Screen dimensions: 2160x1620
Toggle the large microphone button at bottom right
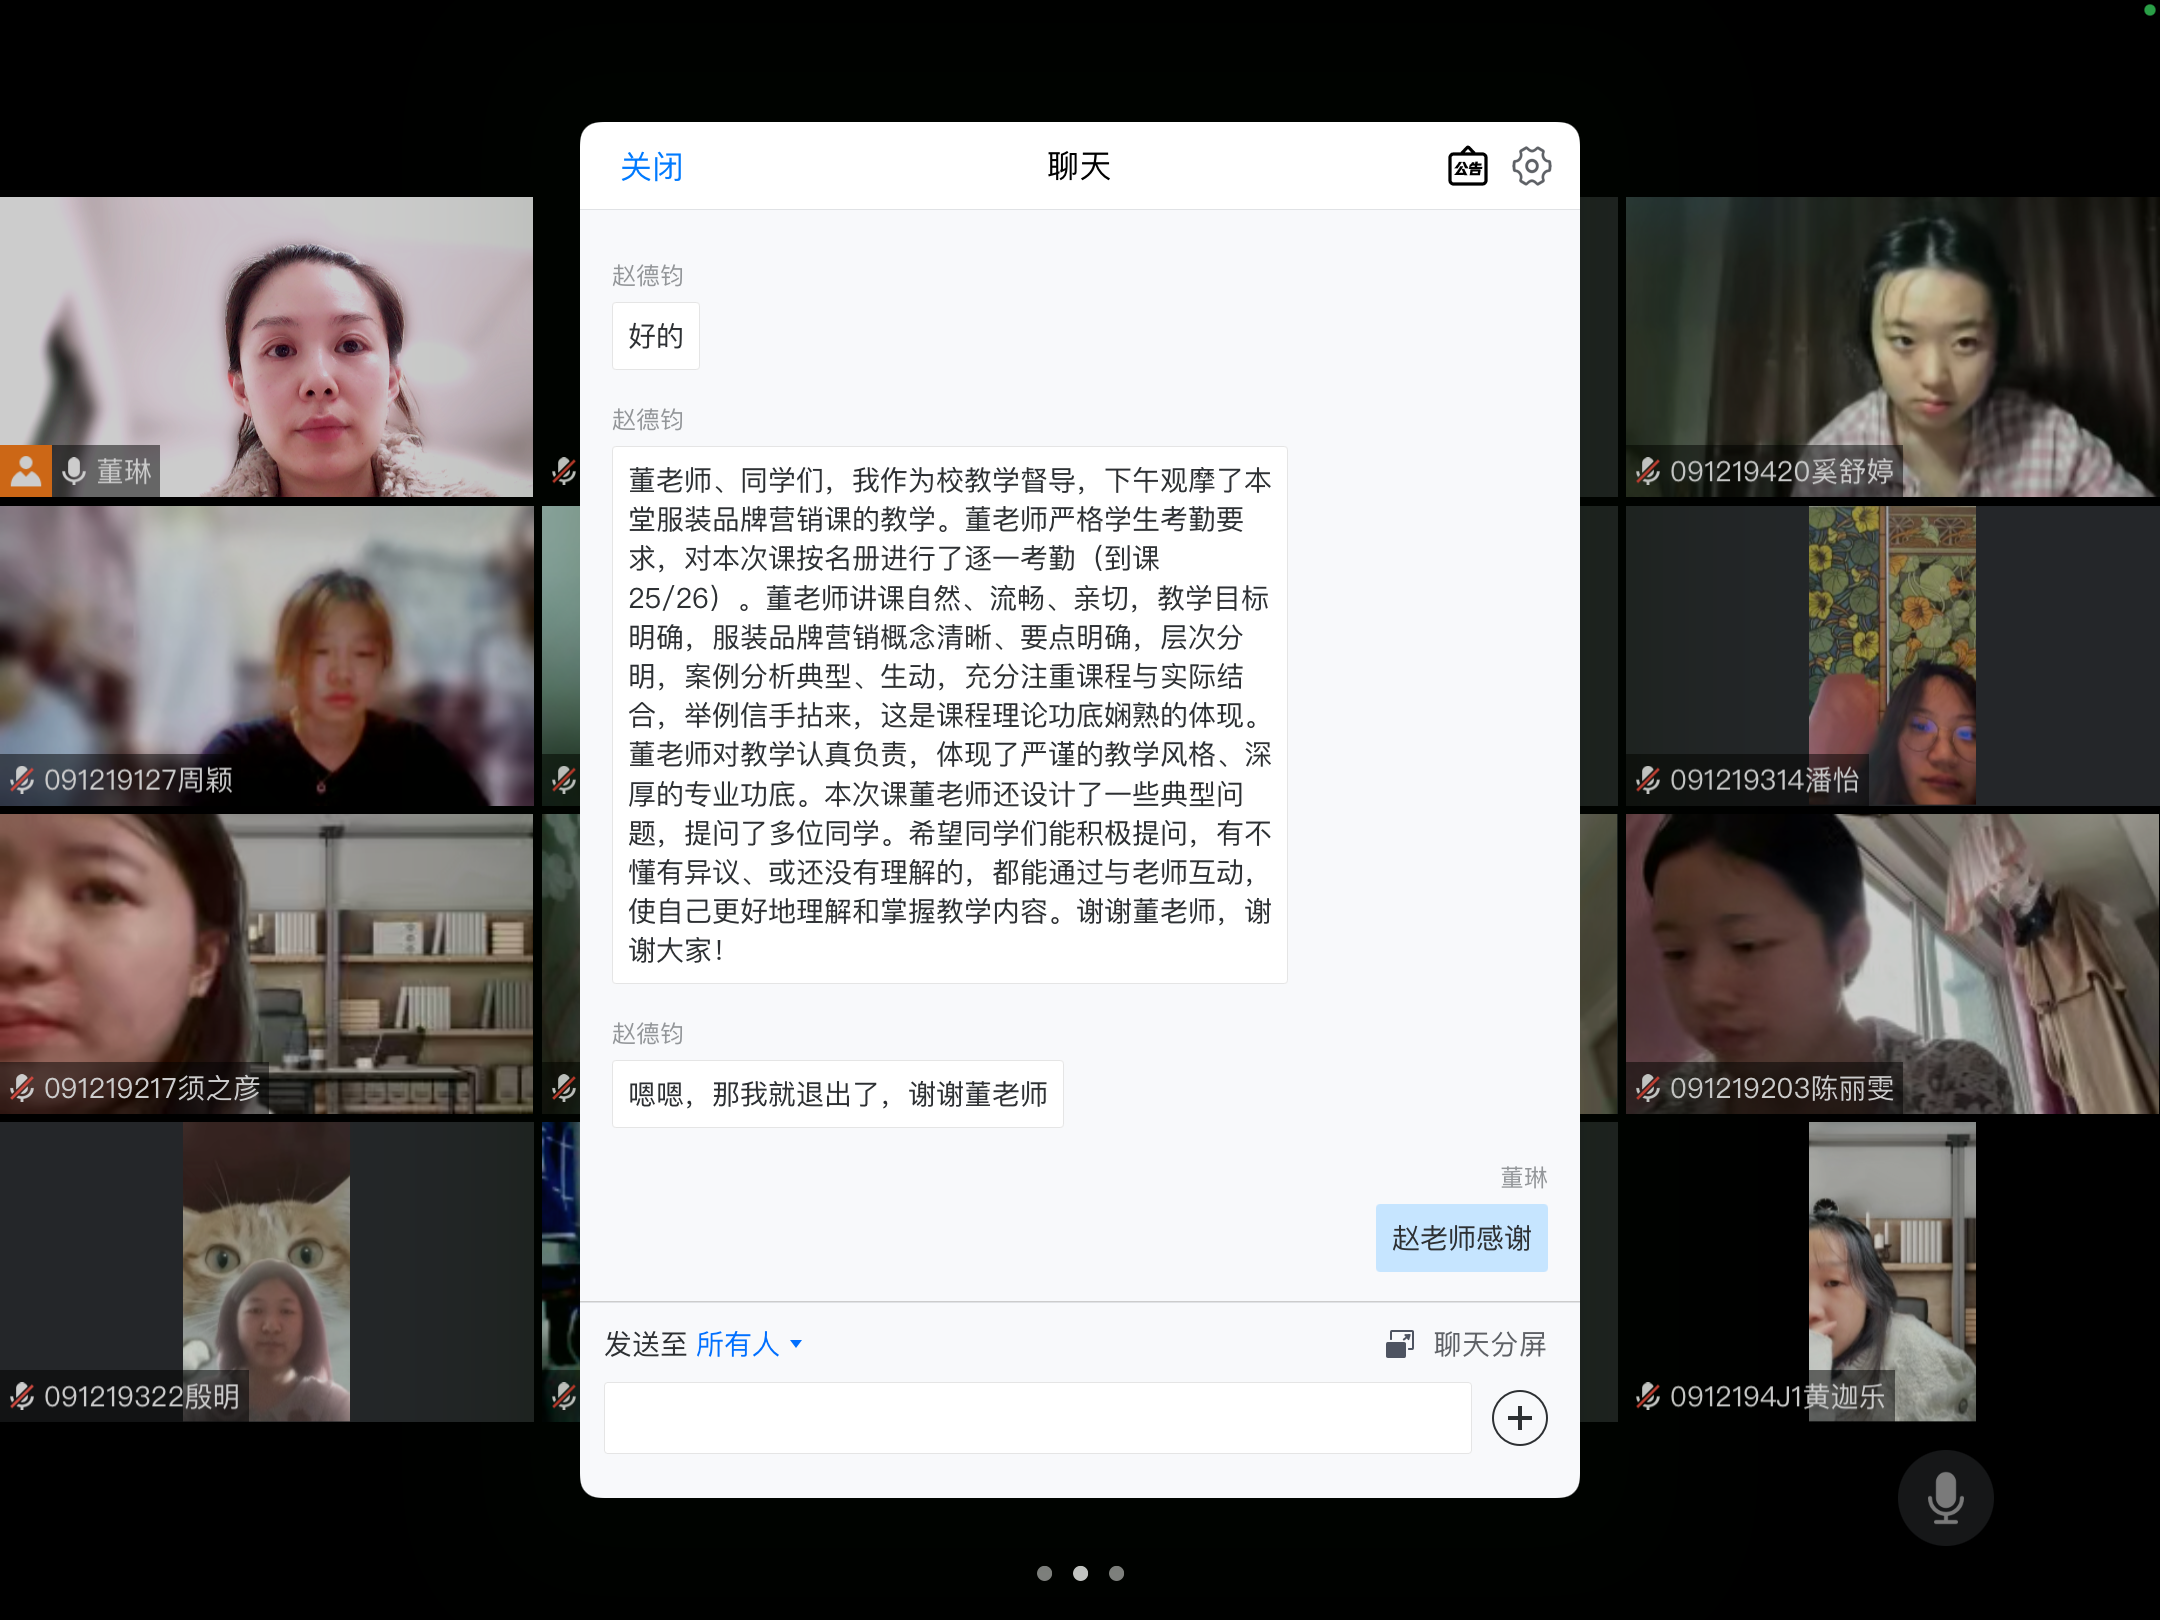1945,1498
